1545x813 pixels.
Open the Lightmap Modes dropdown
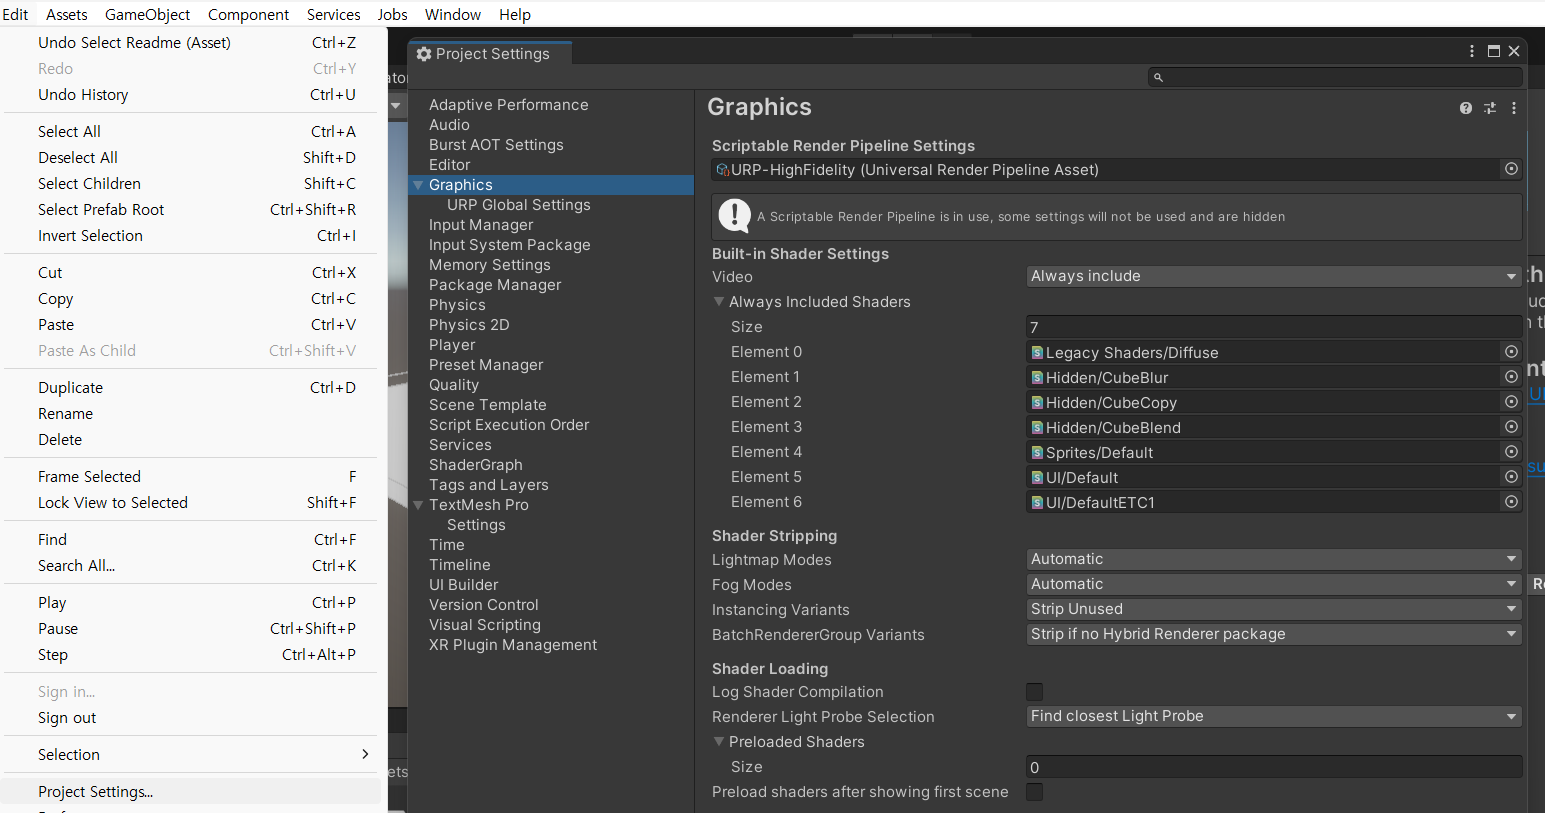(1274, 559)
